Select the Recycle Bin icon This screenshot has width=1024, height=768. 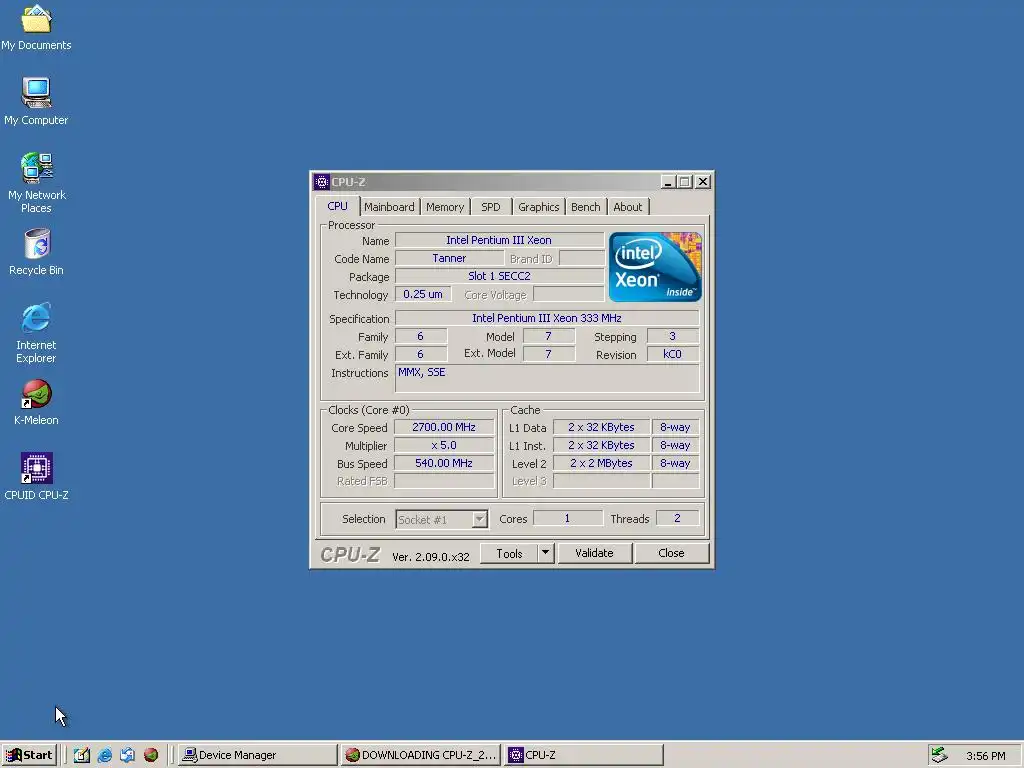[36, 251]
